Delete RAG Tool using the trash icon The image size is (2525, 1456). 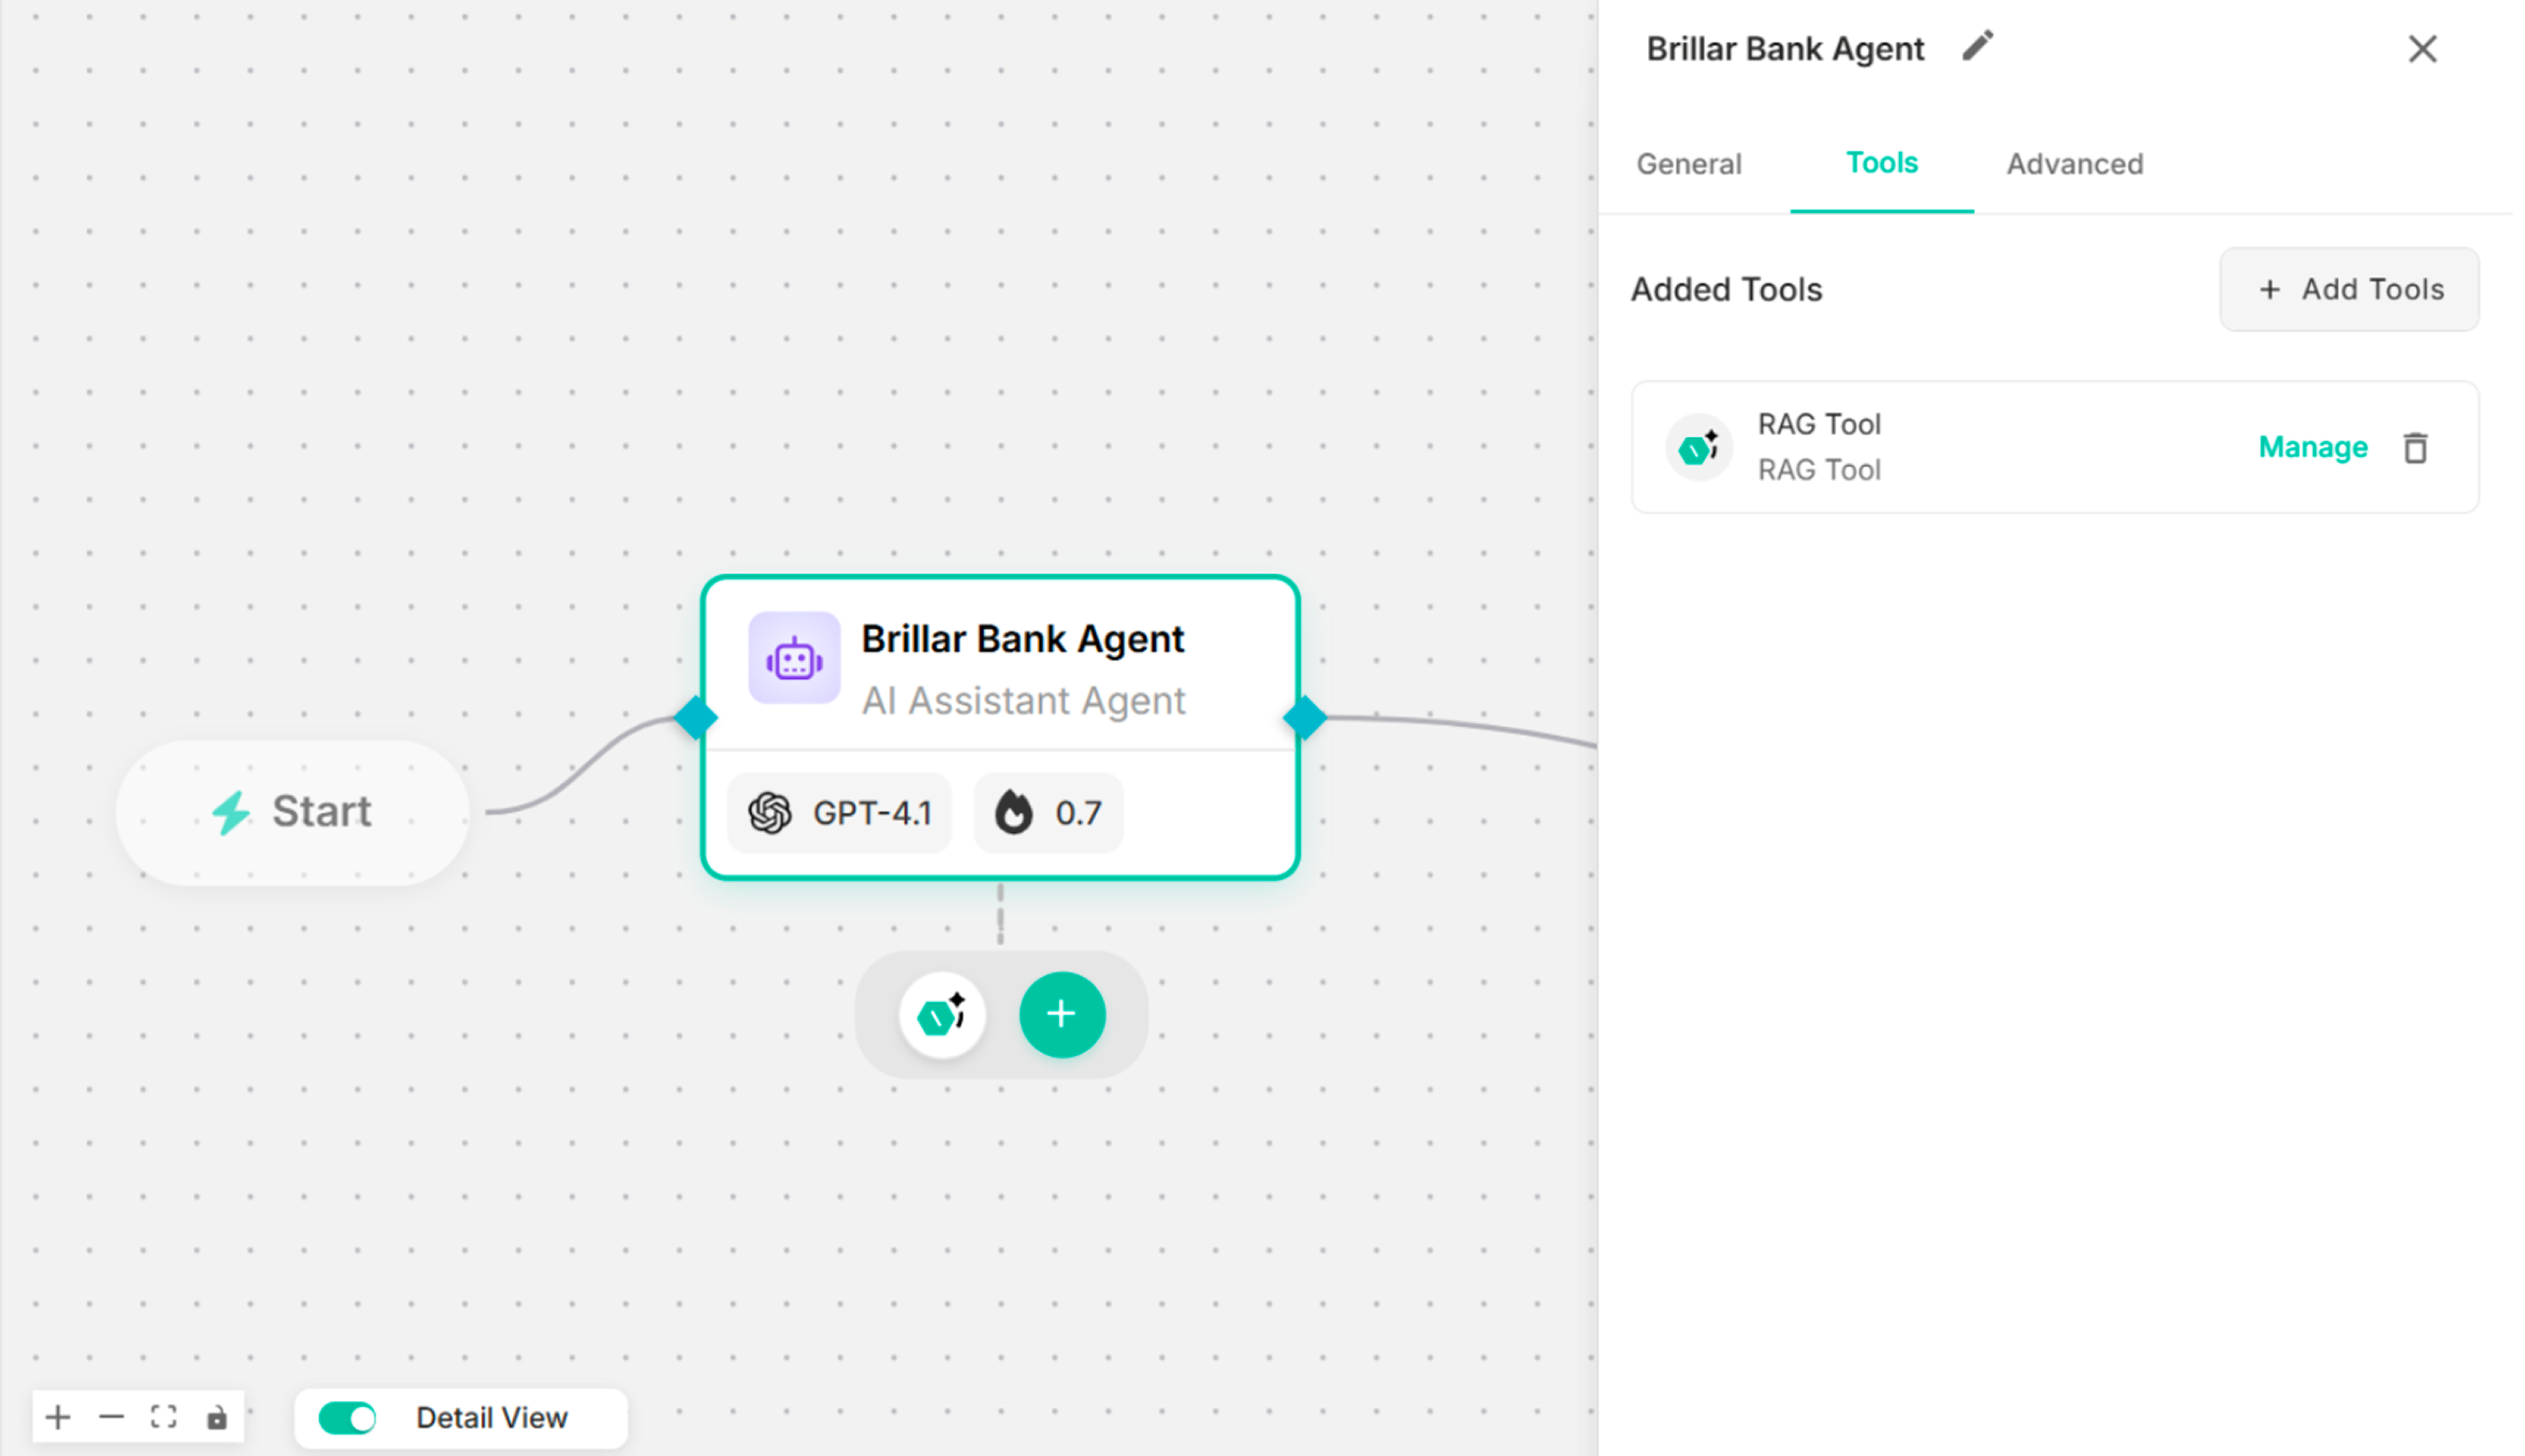click(x=2416, y=447)
